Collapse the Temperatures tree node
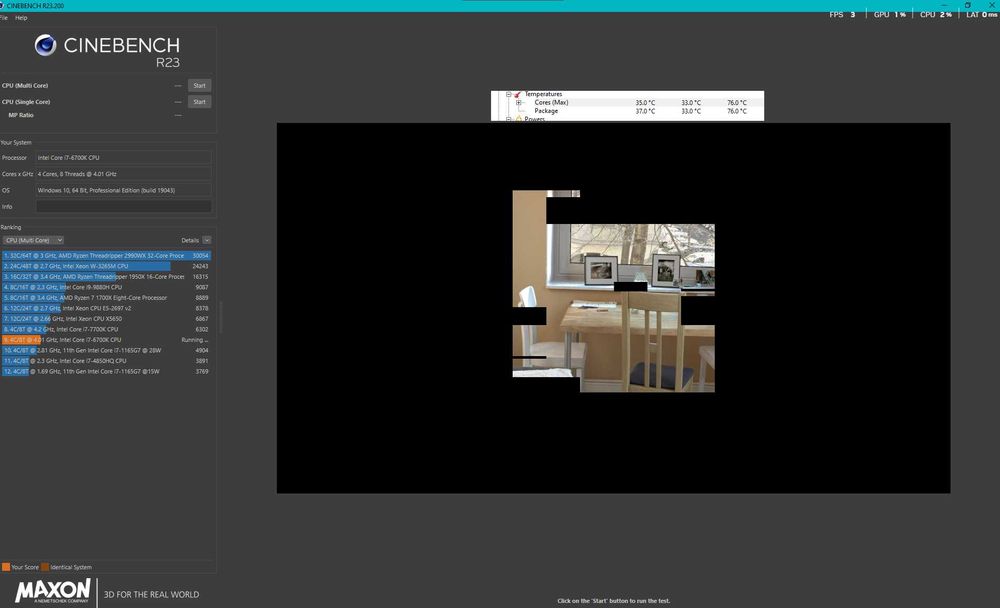 (x=508, y=94)
